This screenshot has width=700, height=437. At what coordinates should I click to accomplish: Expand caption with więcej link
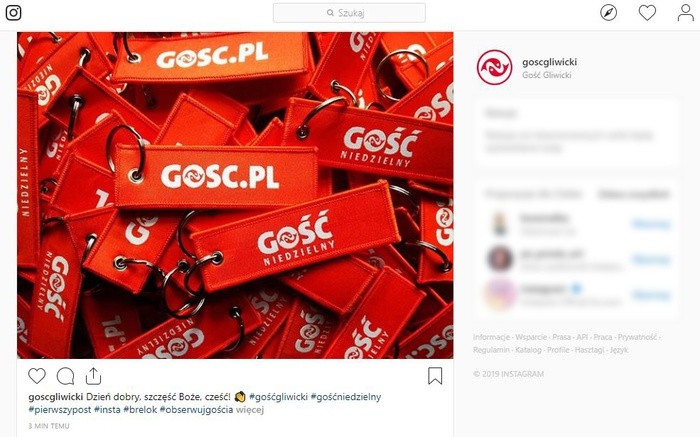tap(250, 409)
